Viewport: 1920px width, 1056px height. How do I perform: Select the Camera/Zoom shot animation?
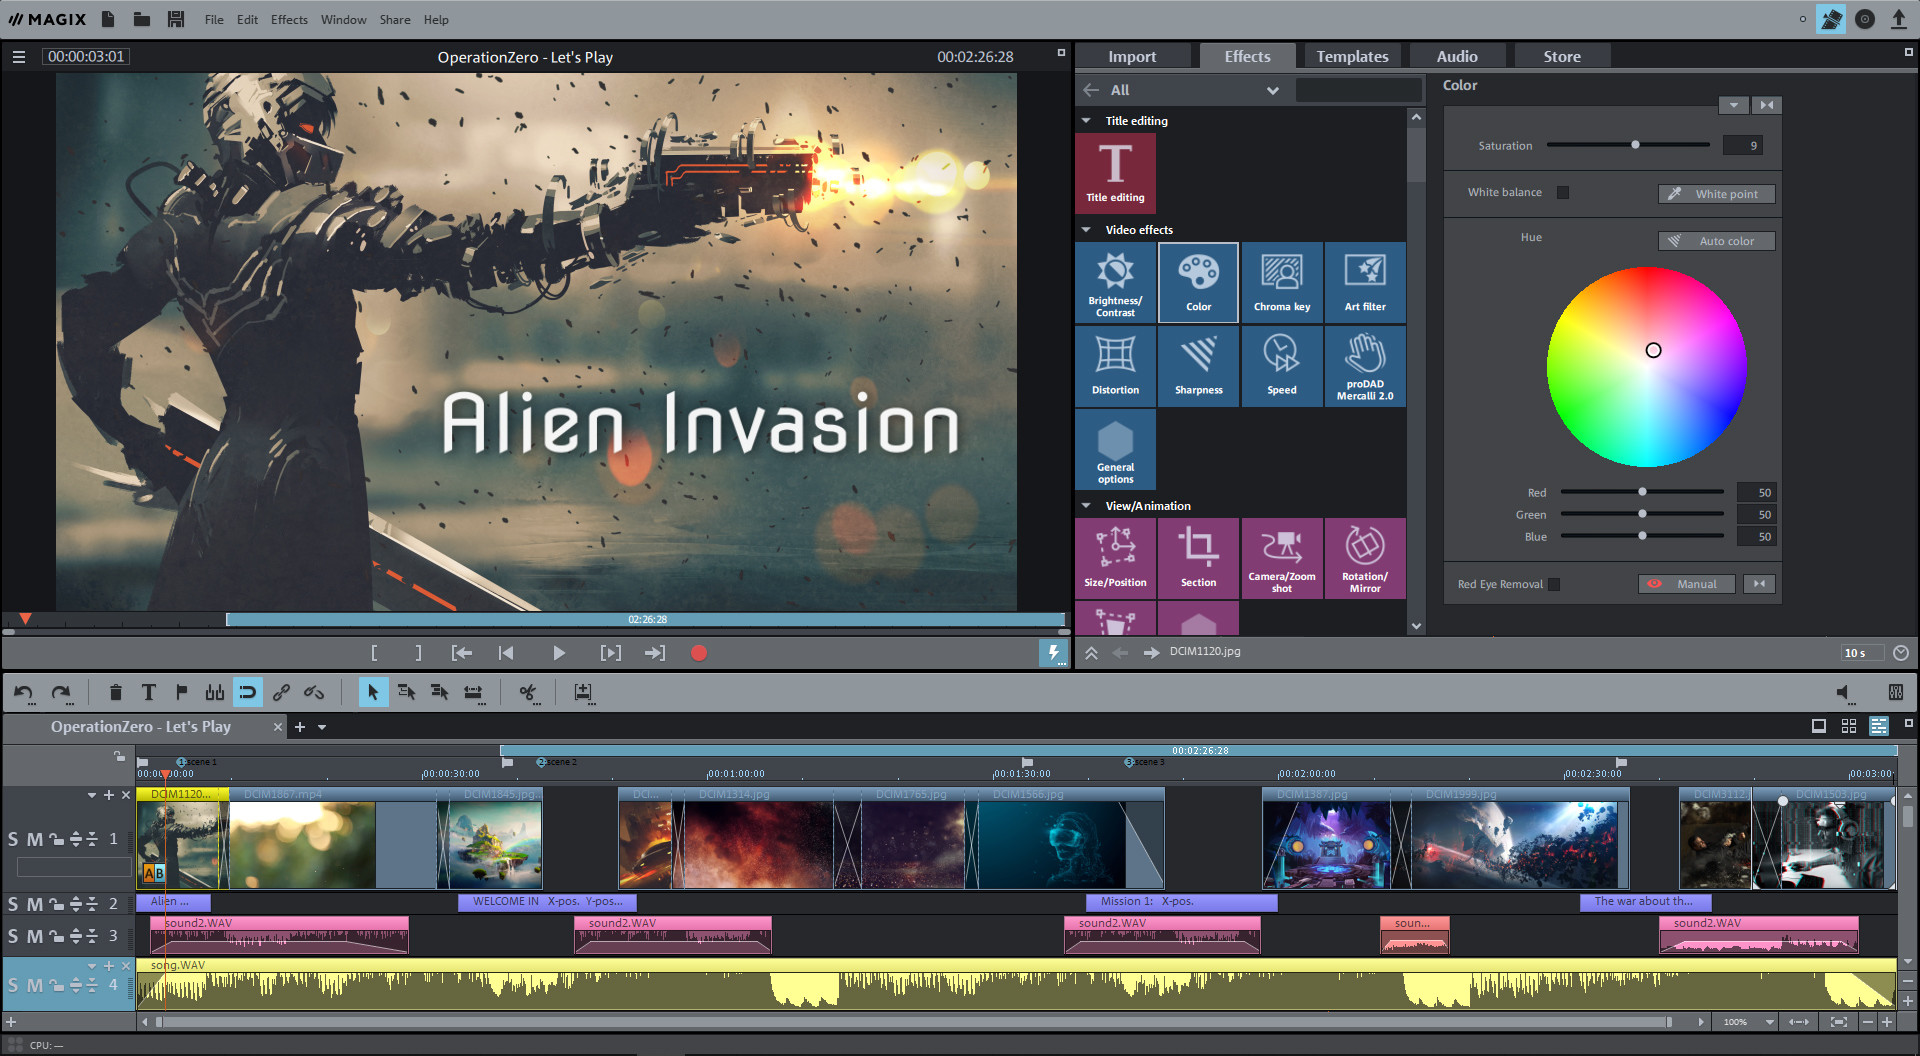[x=1281, y=557]
